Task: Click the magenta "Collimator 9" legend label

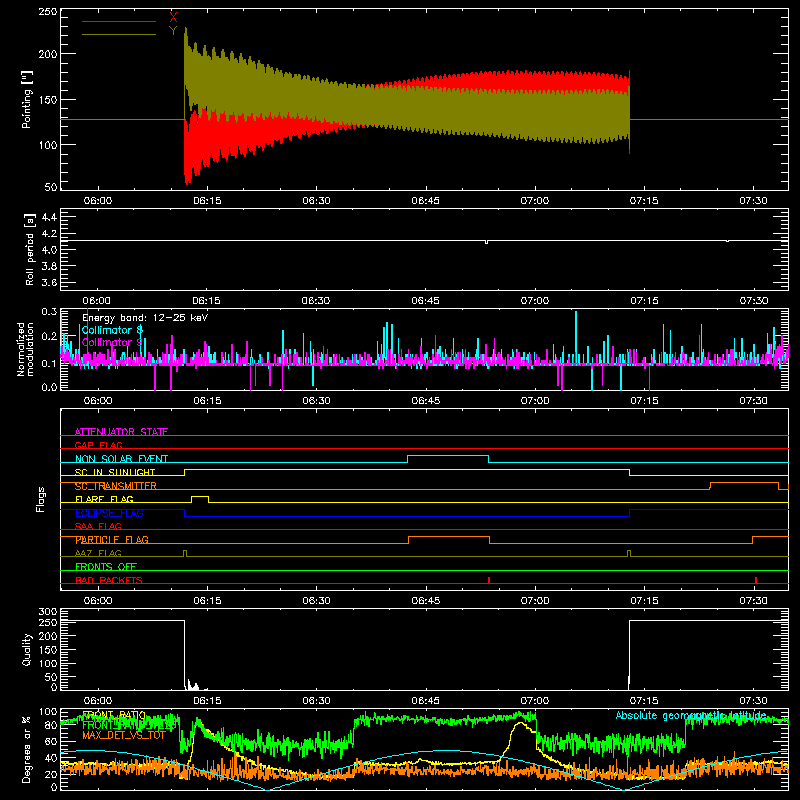Action: tap(112, 342)
